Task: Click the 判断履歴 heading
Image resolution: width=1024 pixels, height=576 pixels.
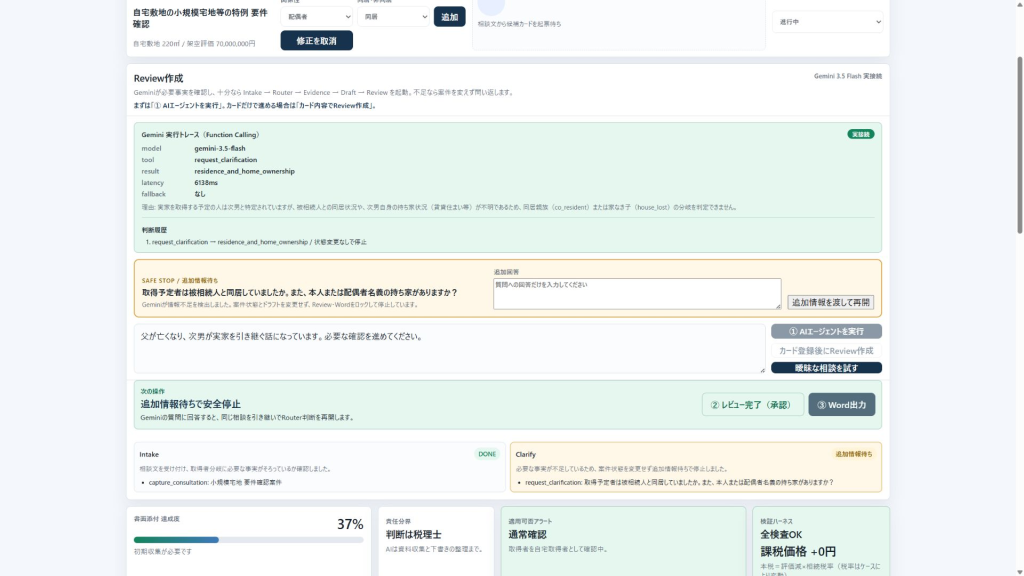Action: pyautogui.click(x=154, y=230)
